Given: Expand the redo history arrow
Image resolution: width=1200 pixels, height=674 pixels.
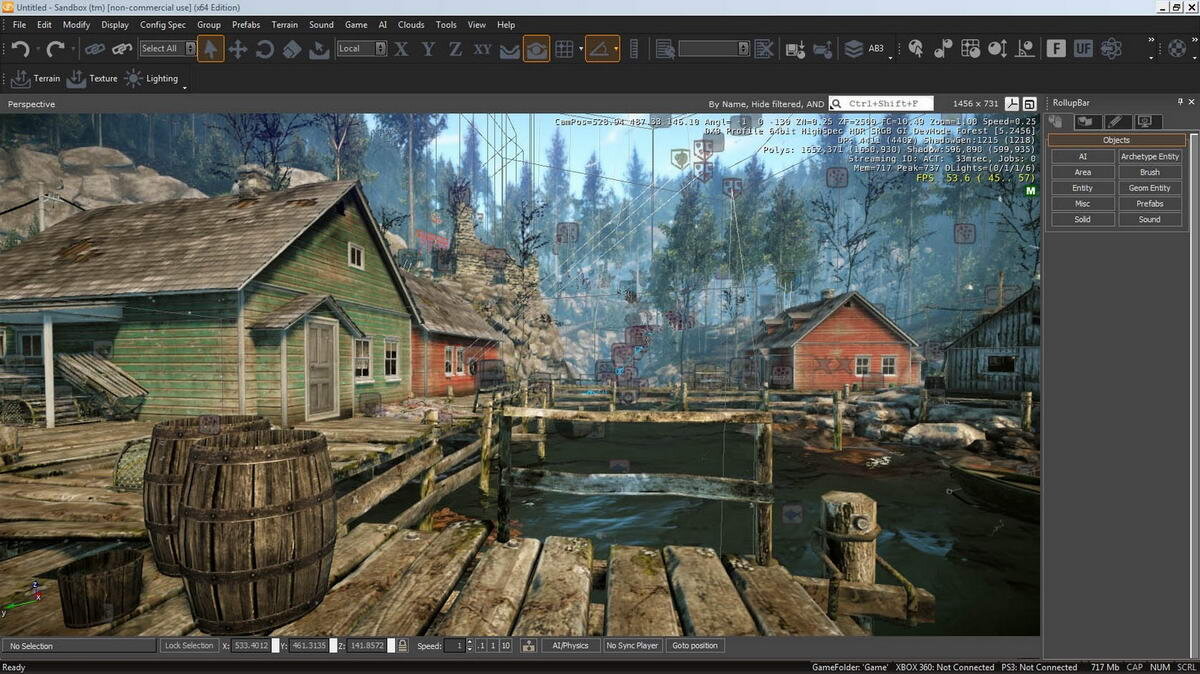Looking at the screenshot, I should coord(72,48).
